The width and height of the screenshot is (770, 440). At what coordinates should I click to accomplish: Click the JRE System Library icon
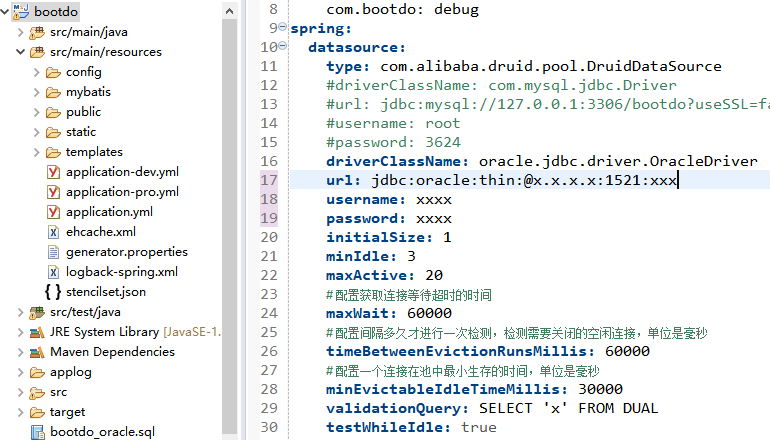click(37, 333)
